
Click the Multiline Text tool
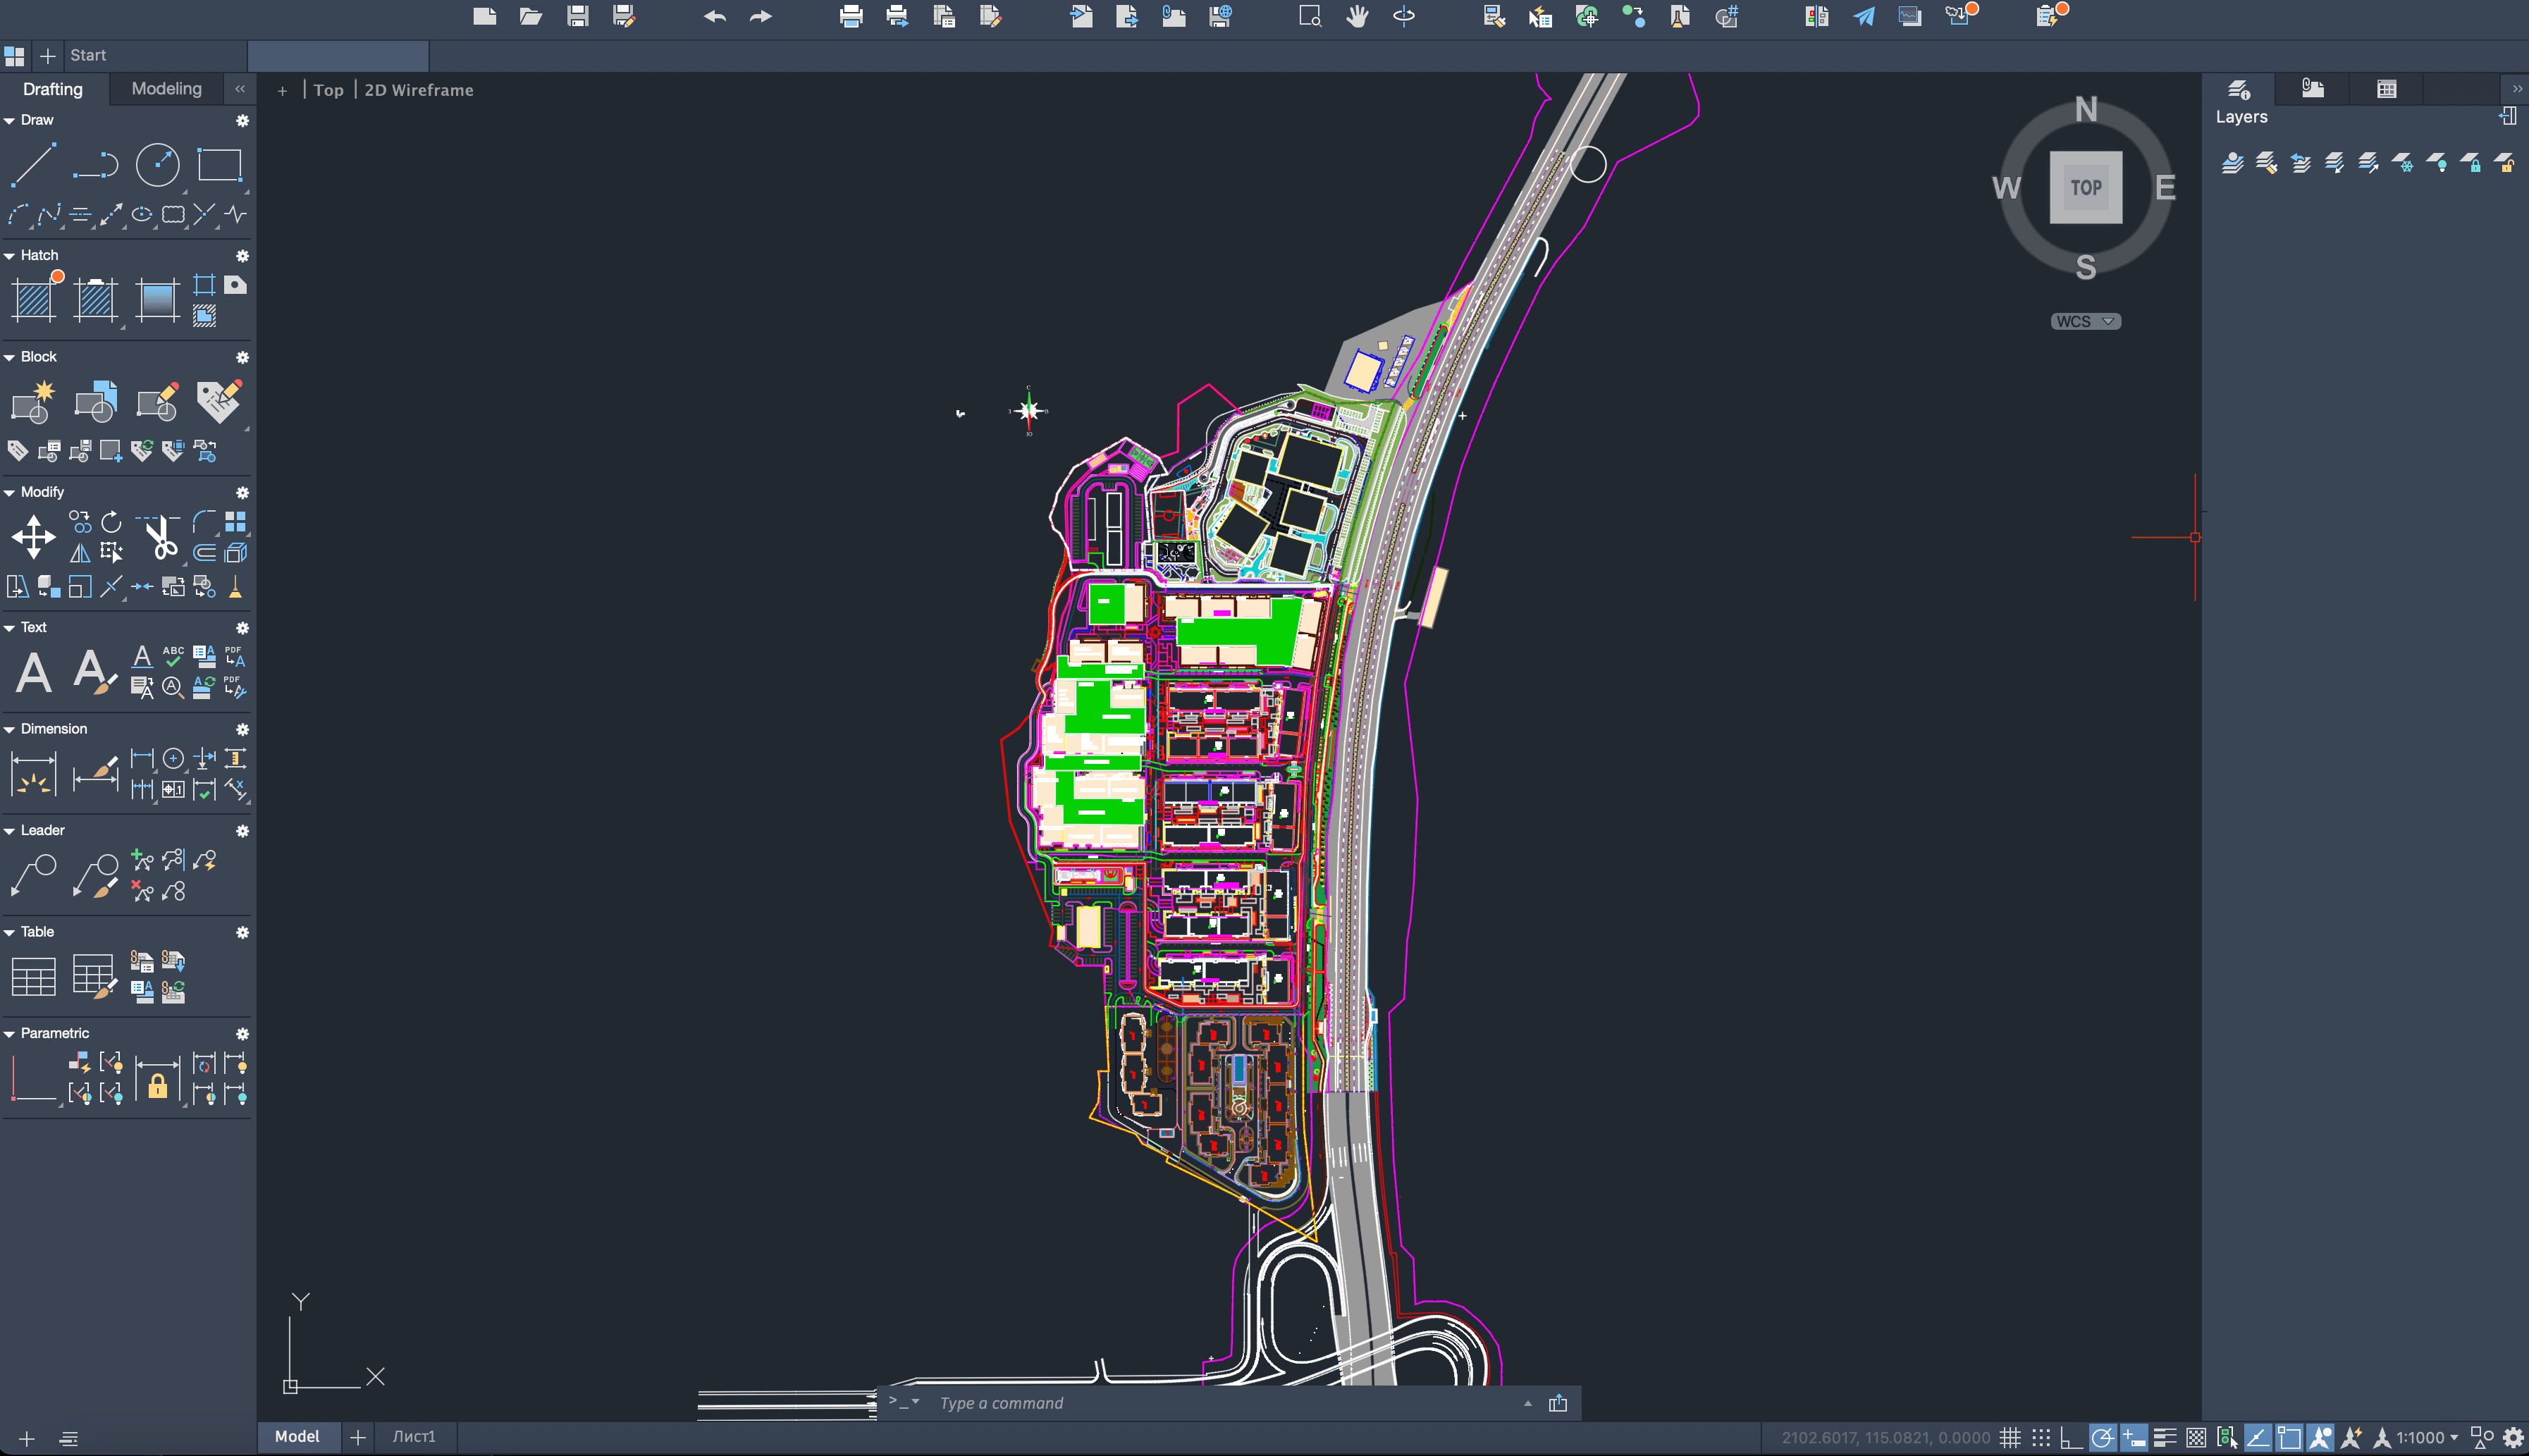[33, 672]
